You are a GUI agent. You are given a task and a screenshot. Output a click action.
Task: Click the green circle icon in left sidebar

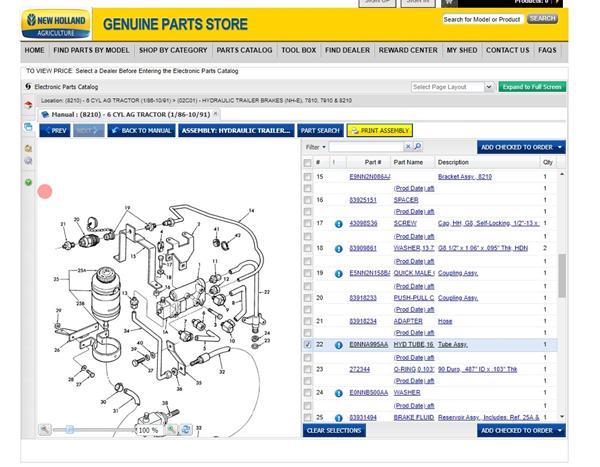(28, 182)
